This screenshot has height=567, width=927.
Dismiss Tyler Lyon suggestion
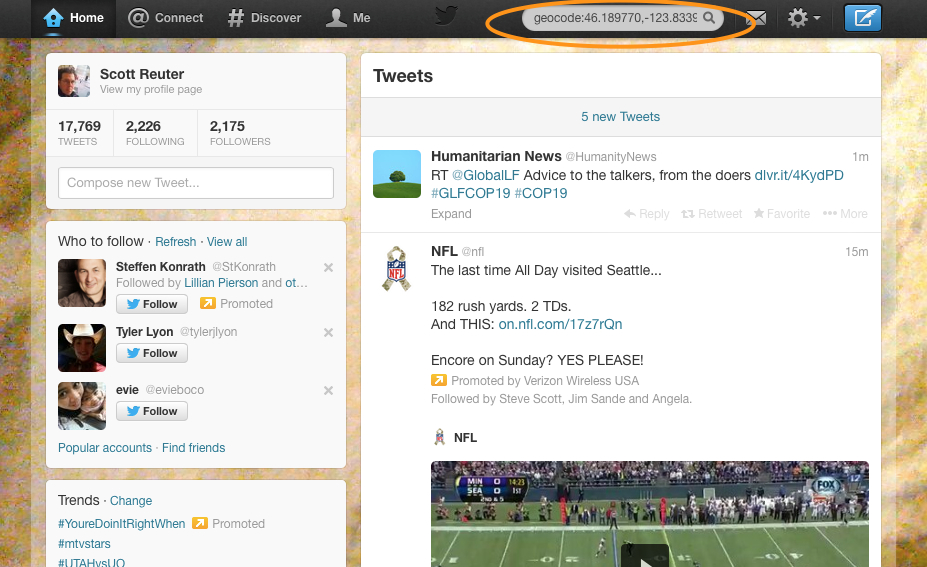[x=328, y=332]
